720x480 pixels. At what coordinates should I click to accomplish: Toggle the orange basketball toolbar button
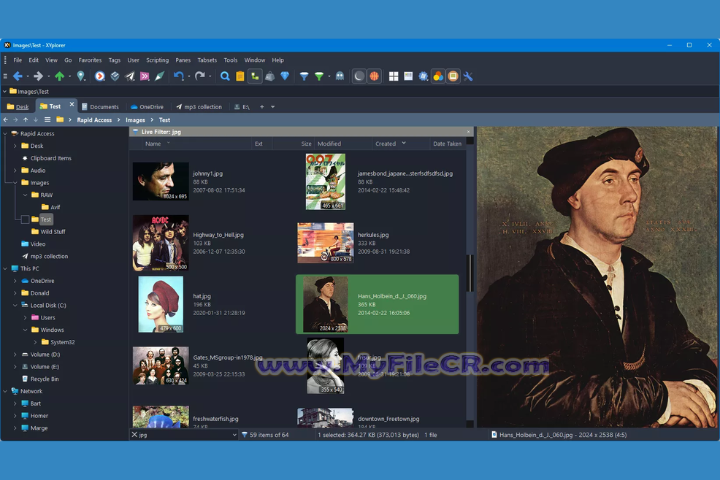(374, 76)
